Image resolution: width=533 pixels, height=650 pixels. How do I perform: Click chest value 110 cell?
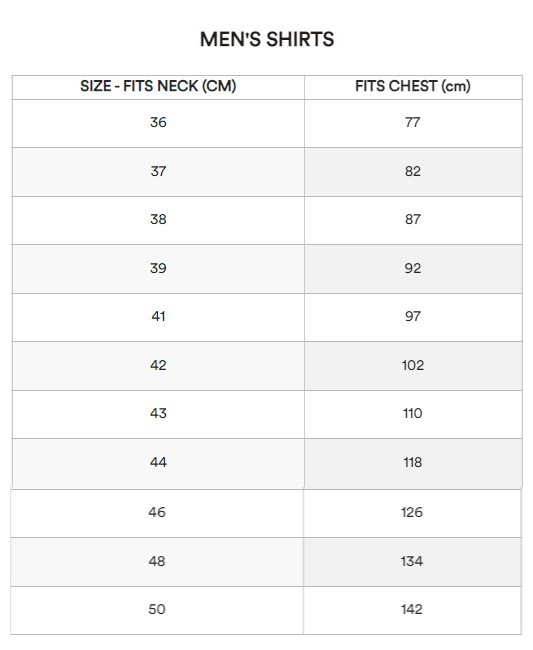(x=413, y=414)
